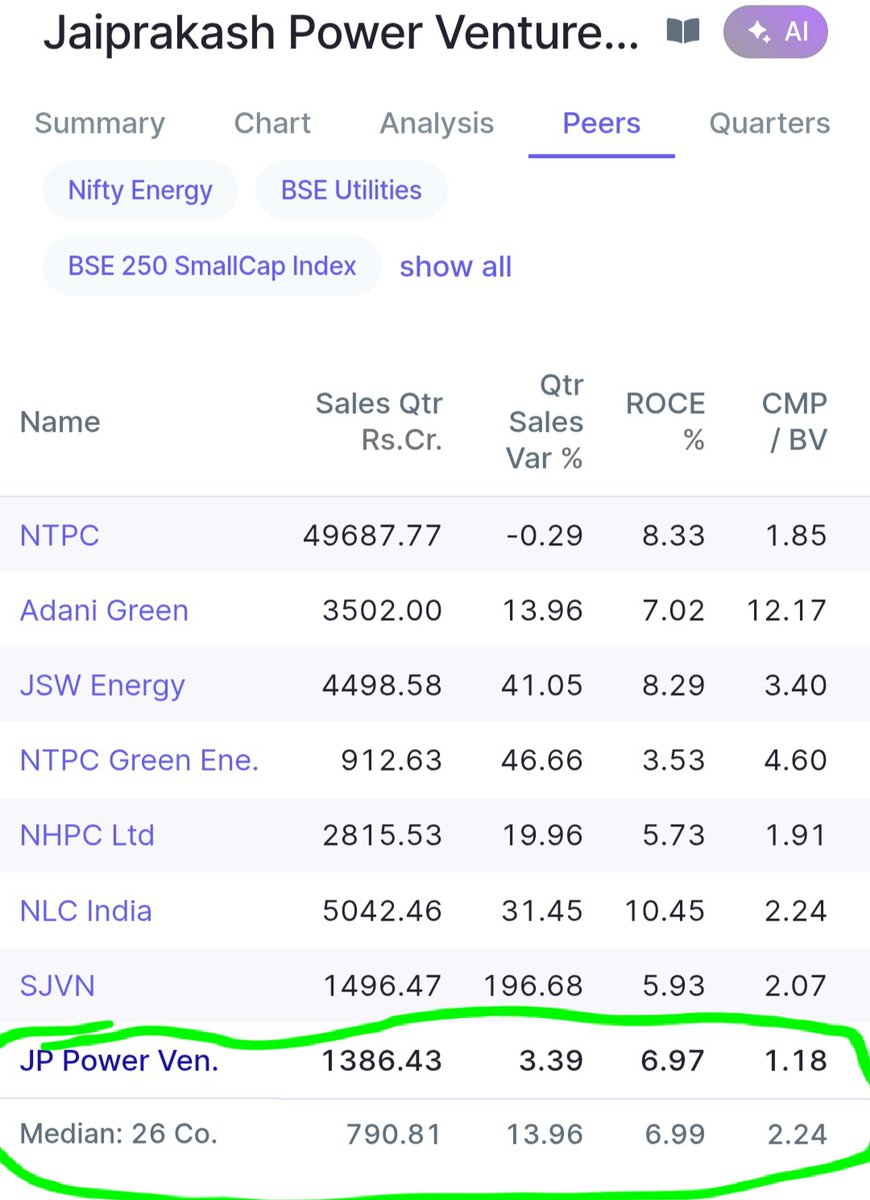Click the show all link

(x=456, y=267)
